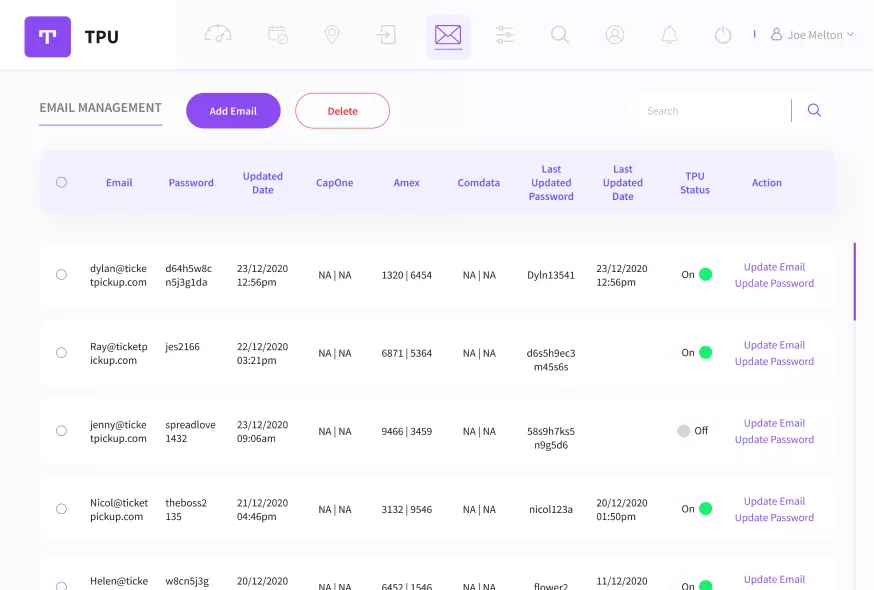Turn on TPU status for jenny's email
Screen dimensions: 874x590
click(685, 431)
